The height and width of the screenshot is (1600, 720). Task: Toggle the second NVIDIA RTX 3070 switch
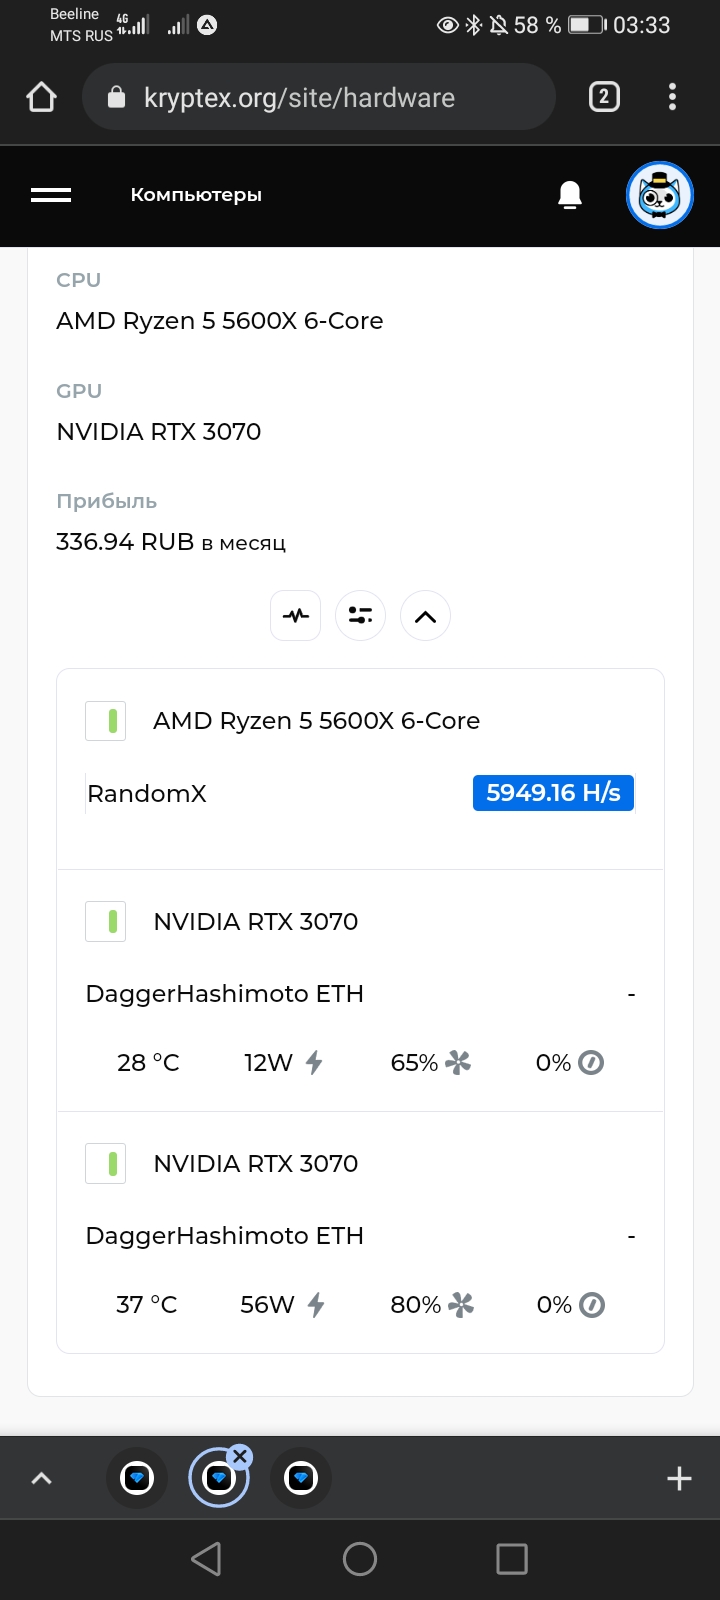(106, 1164)
